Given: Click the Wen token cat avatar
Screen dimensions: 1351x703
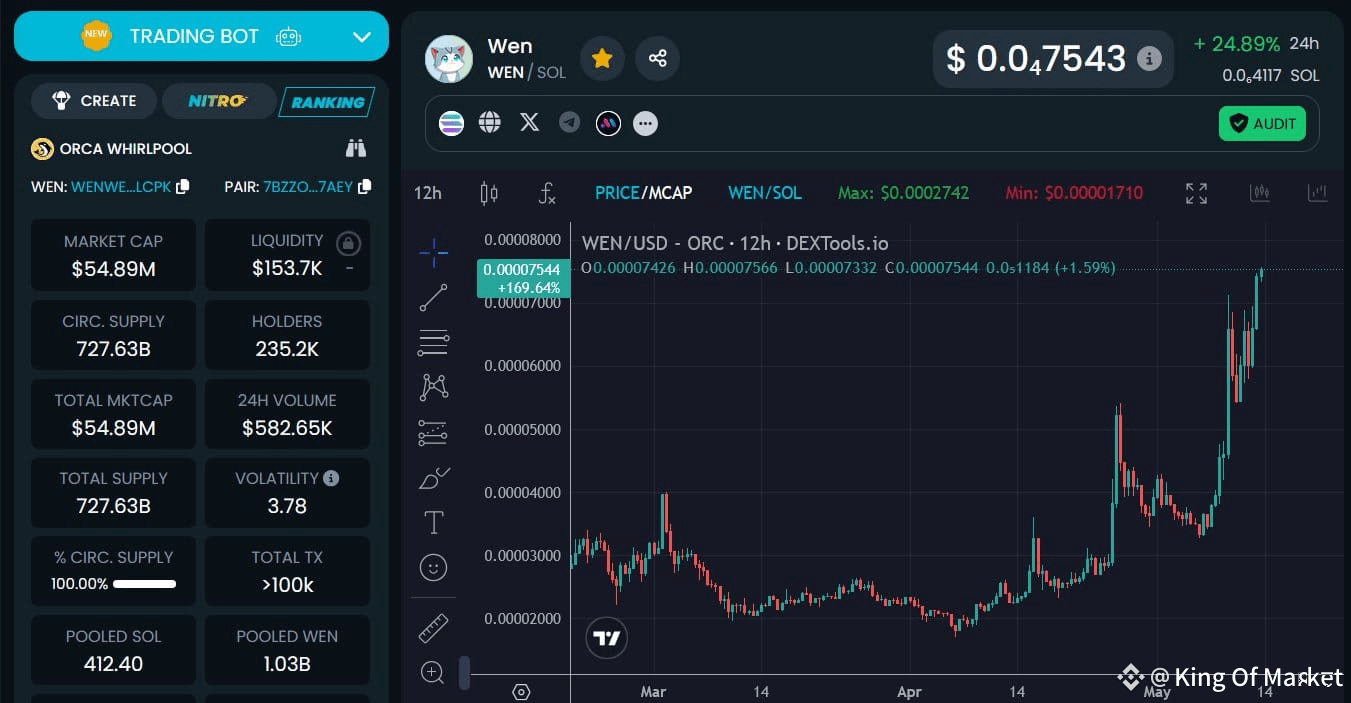Looking at the screenshot, I should 449,59.
